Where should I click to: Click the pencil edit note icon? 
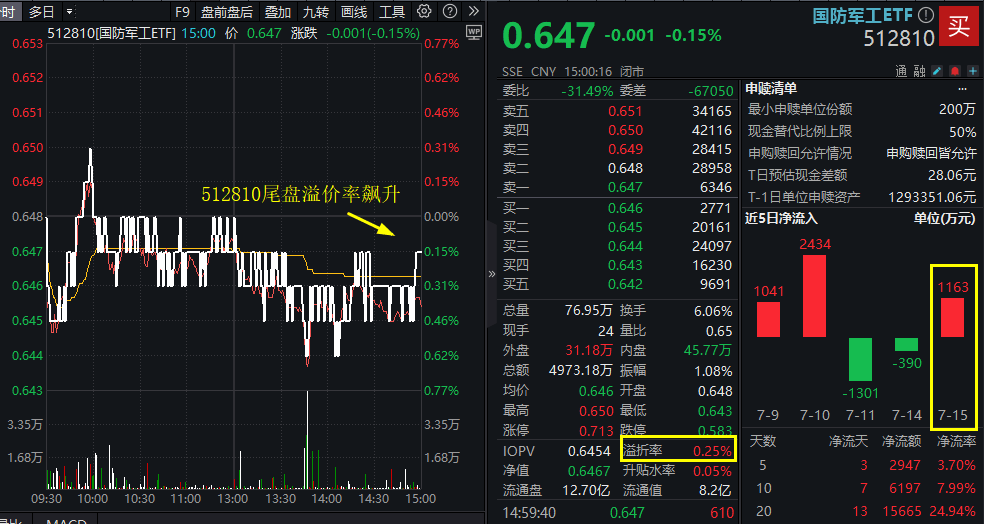pyautogui.click(x=937, y=71)
